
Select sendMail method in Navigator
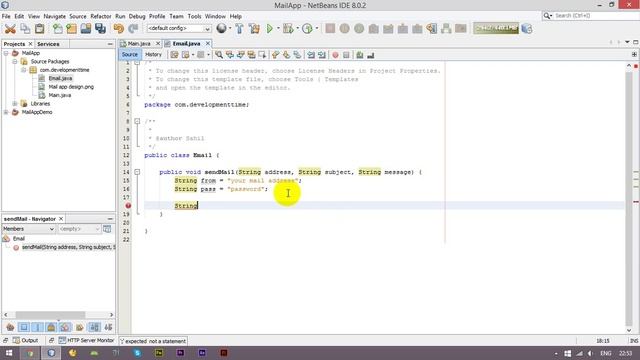(x=69, y=247)
